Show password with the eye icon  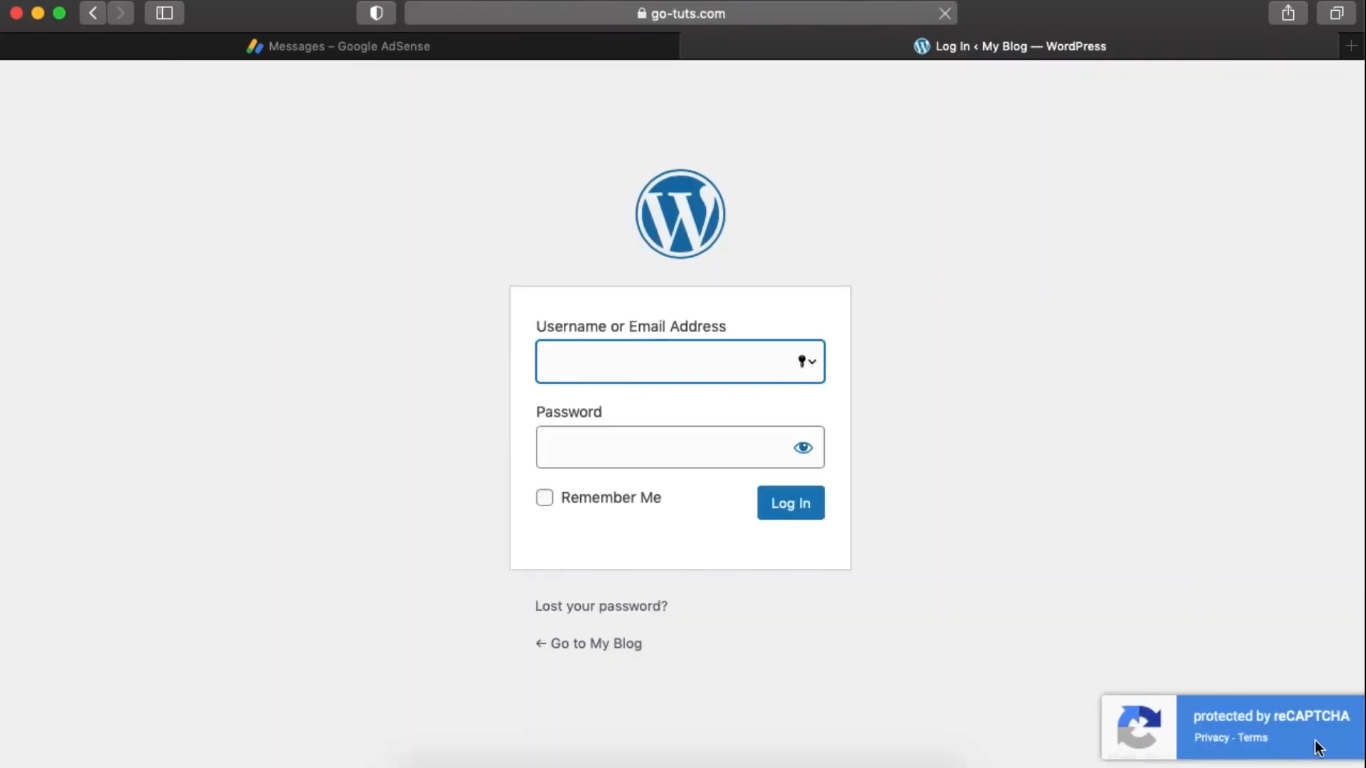pos(803,448)
